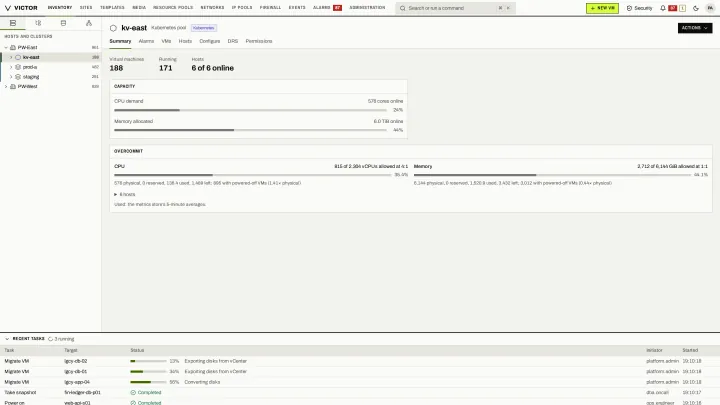
Task: Switch to the Summary tab
Action: pyautogui.click(x=120, y=41)
